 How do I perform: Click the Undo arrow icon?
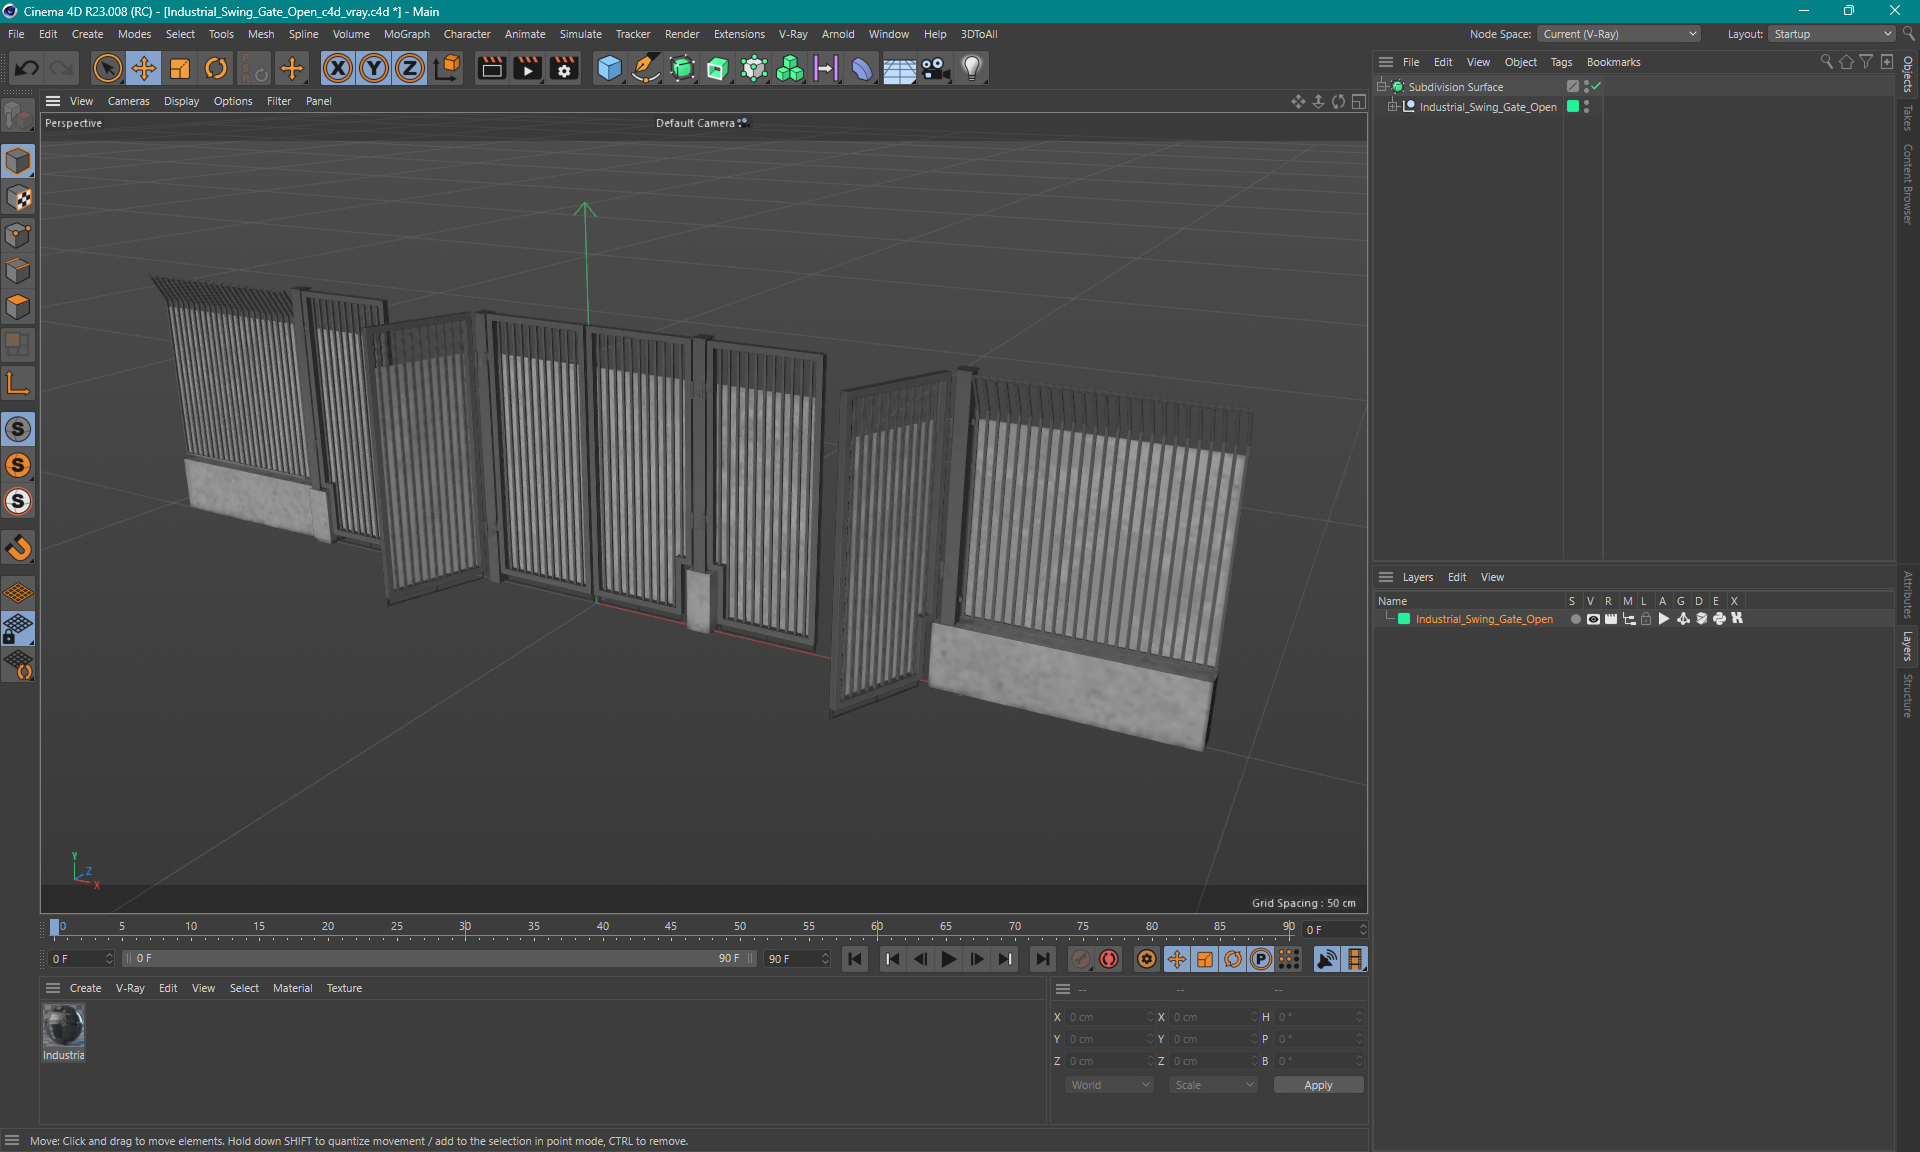pos(27,68)
